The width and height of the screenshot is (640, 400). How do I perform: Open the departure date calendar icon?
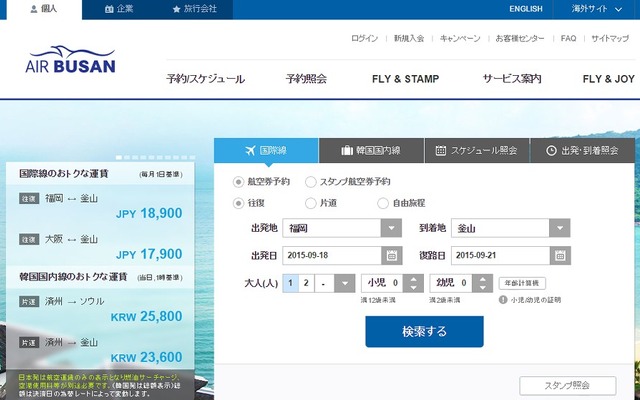[392, 256]
